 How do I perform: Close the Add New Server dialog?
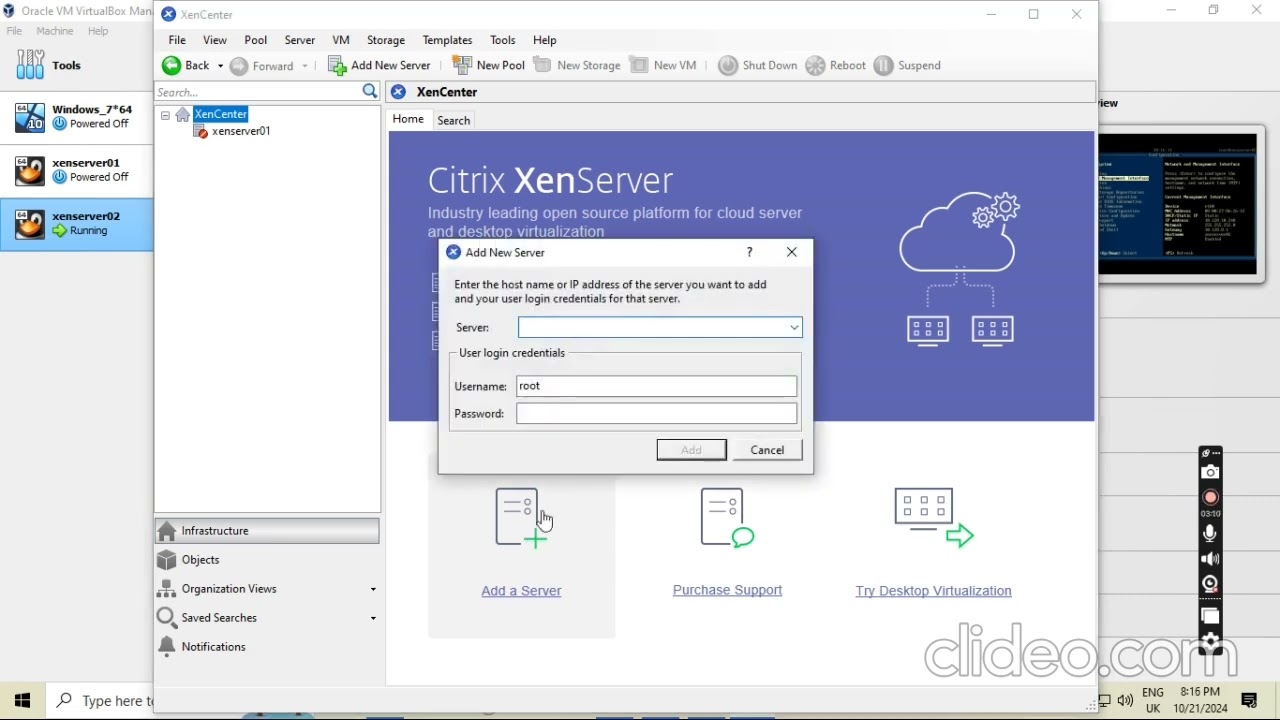coord(792,252)
